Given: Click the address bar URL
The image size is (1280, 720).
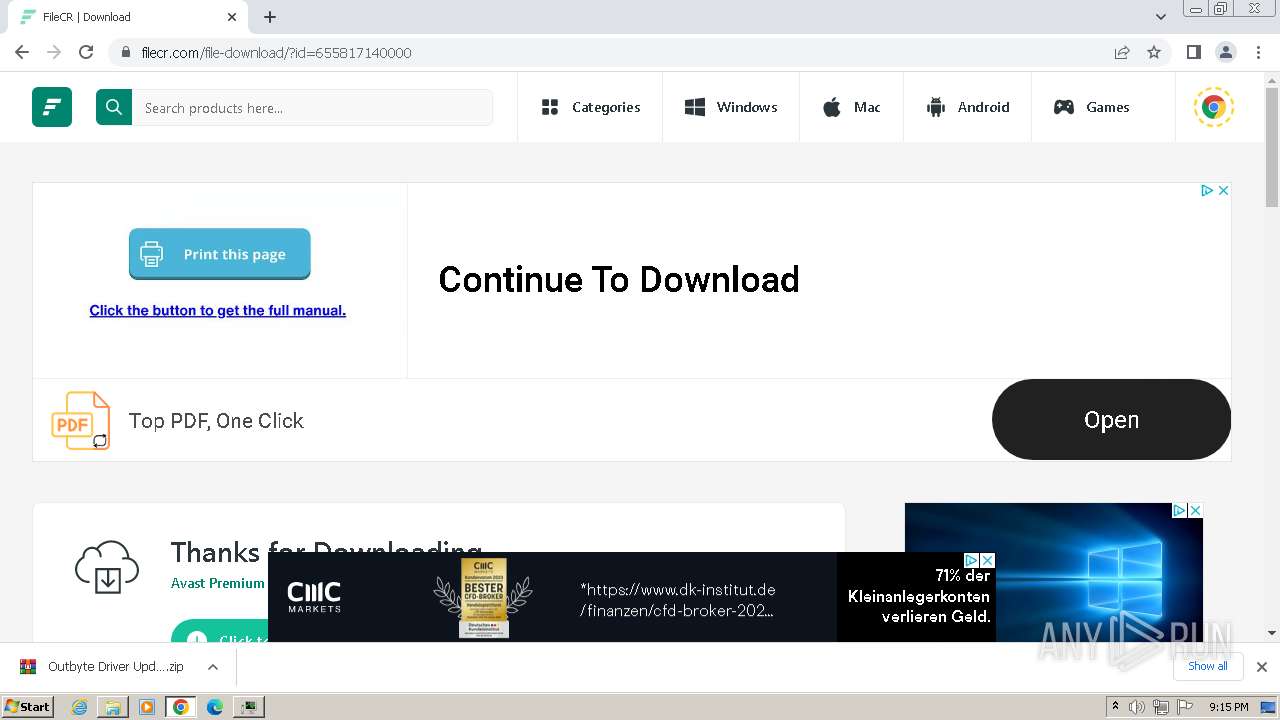Looking at the screenshot, I should point(277,53).
